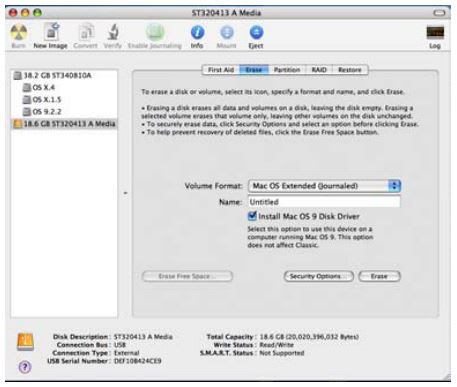
Task: Switch to the First Aid tab
Action: pos(221,70)
